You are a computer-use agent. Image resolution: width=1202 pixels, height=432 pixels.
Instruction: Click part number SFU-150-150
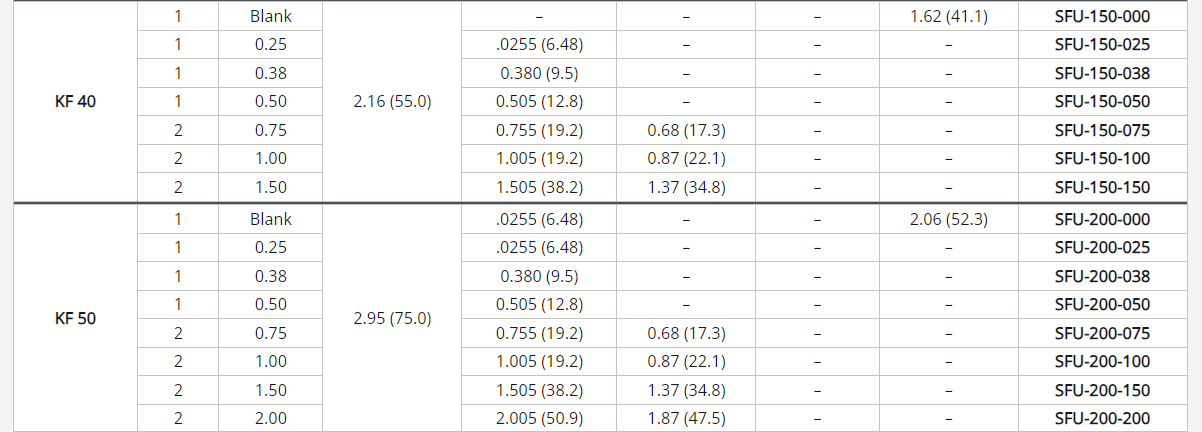1102,187
